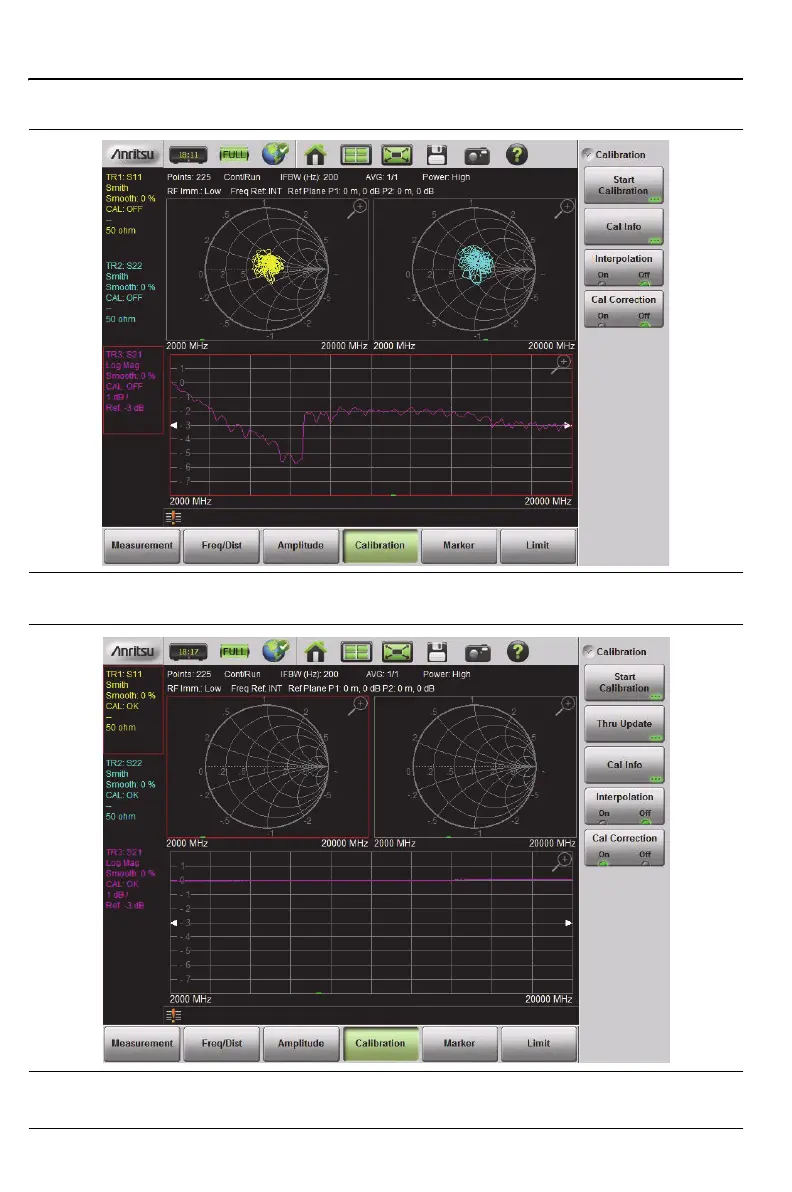792x1192 pixels.
Task: Click camera screenshot icon in 18:11 screen
Action: (x=477, y=156)
